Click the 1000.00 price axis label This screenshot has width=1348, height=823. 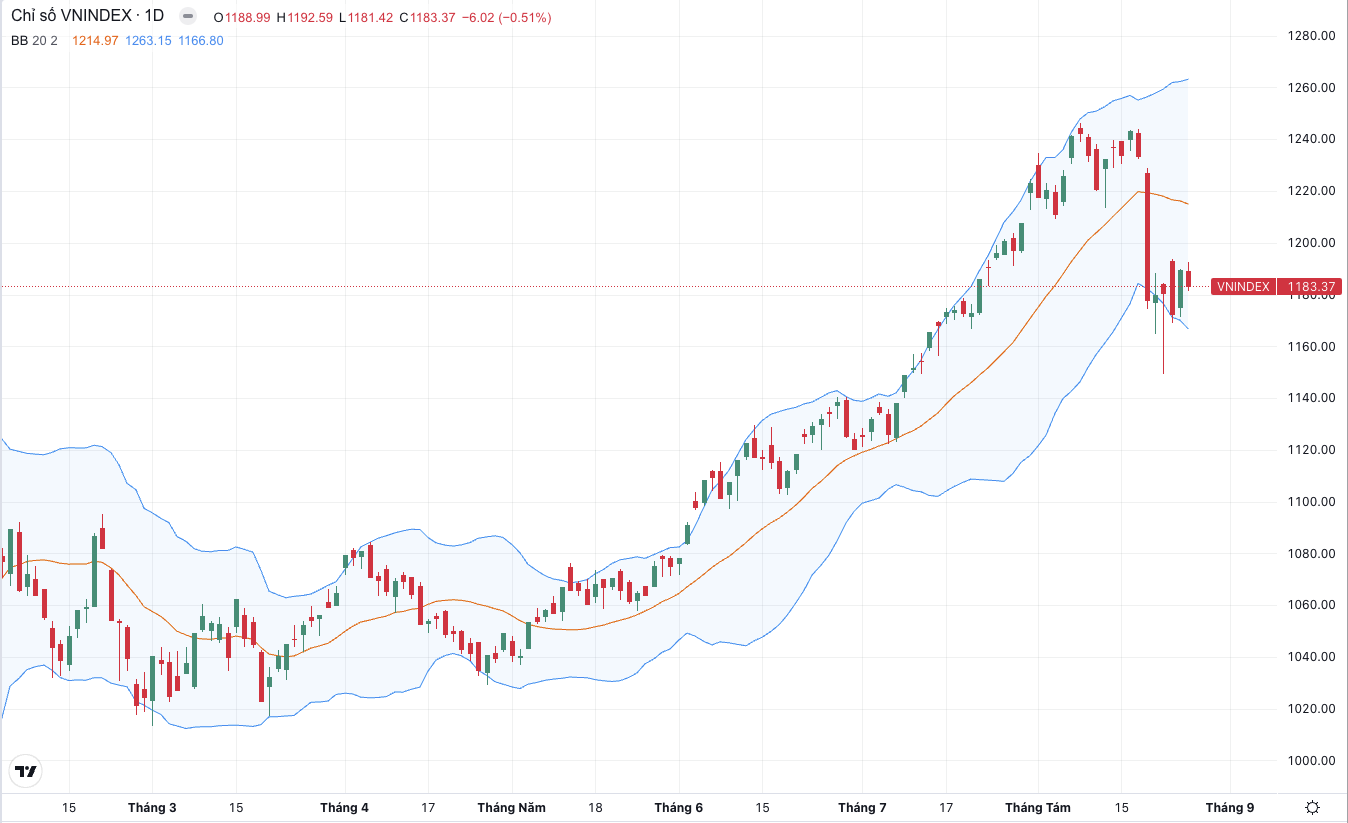click(1312, 761)
